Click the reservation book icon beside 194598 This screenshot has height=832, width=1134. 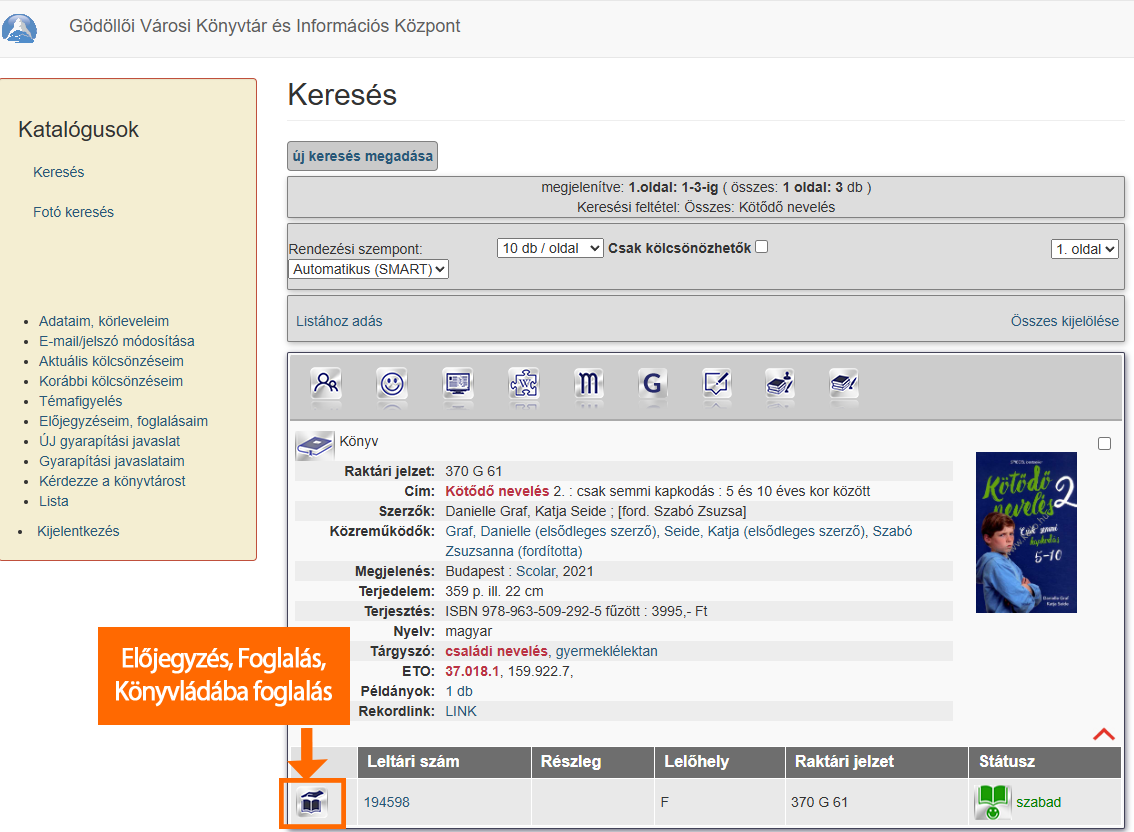click(x=312, y=802)
